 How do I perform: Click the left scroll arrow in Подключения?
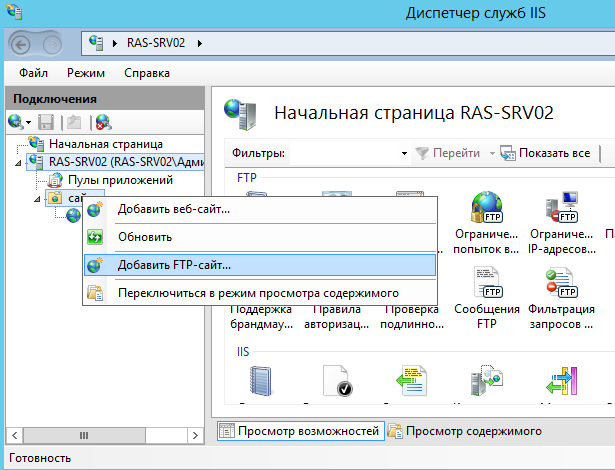15,435
